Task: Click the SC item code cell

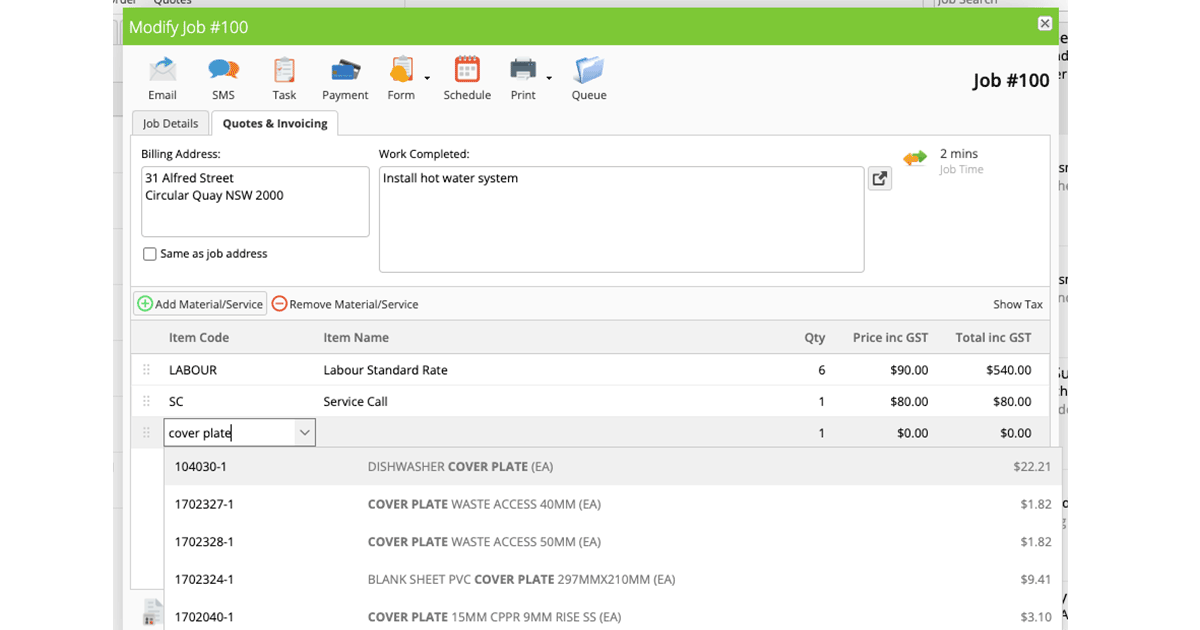Action: [176, 401]
